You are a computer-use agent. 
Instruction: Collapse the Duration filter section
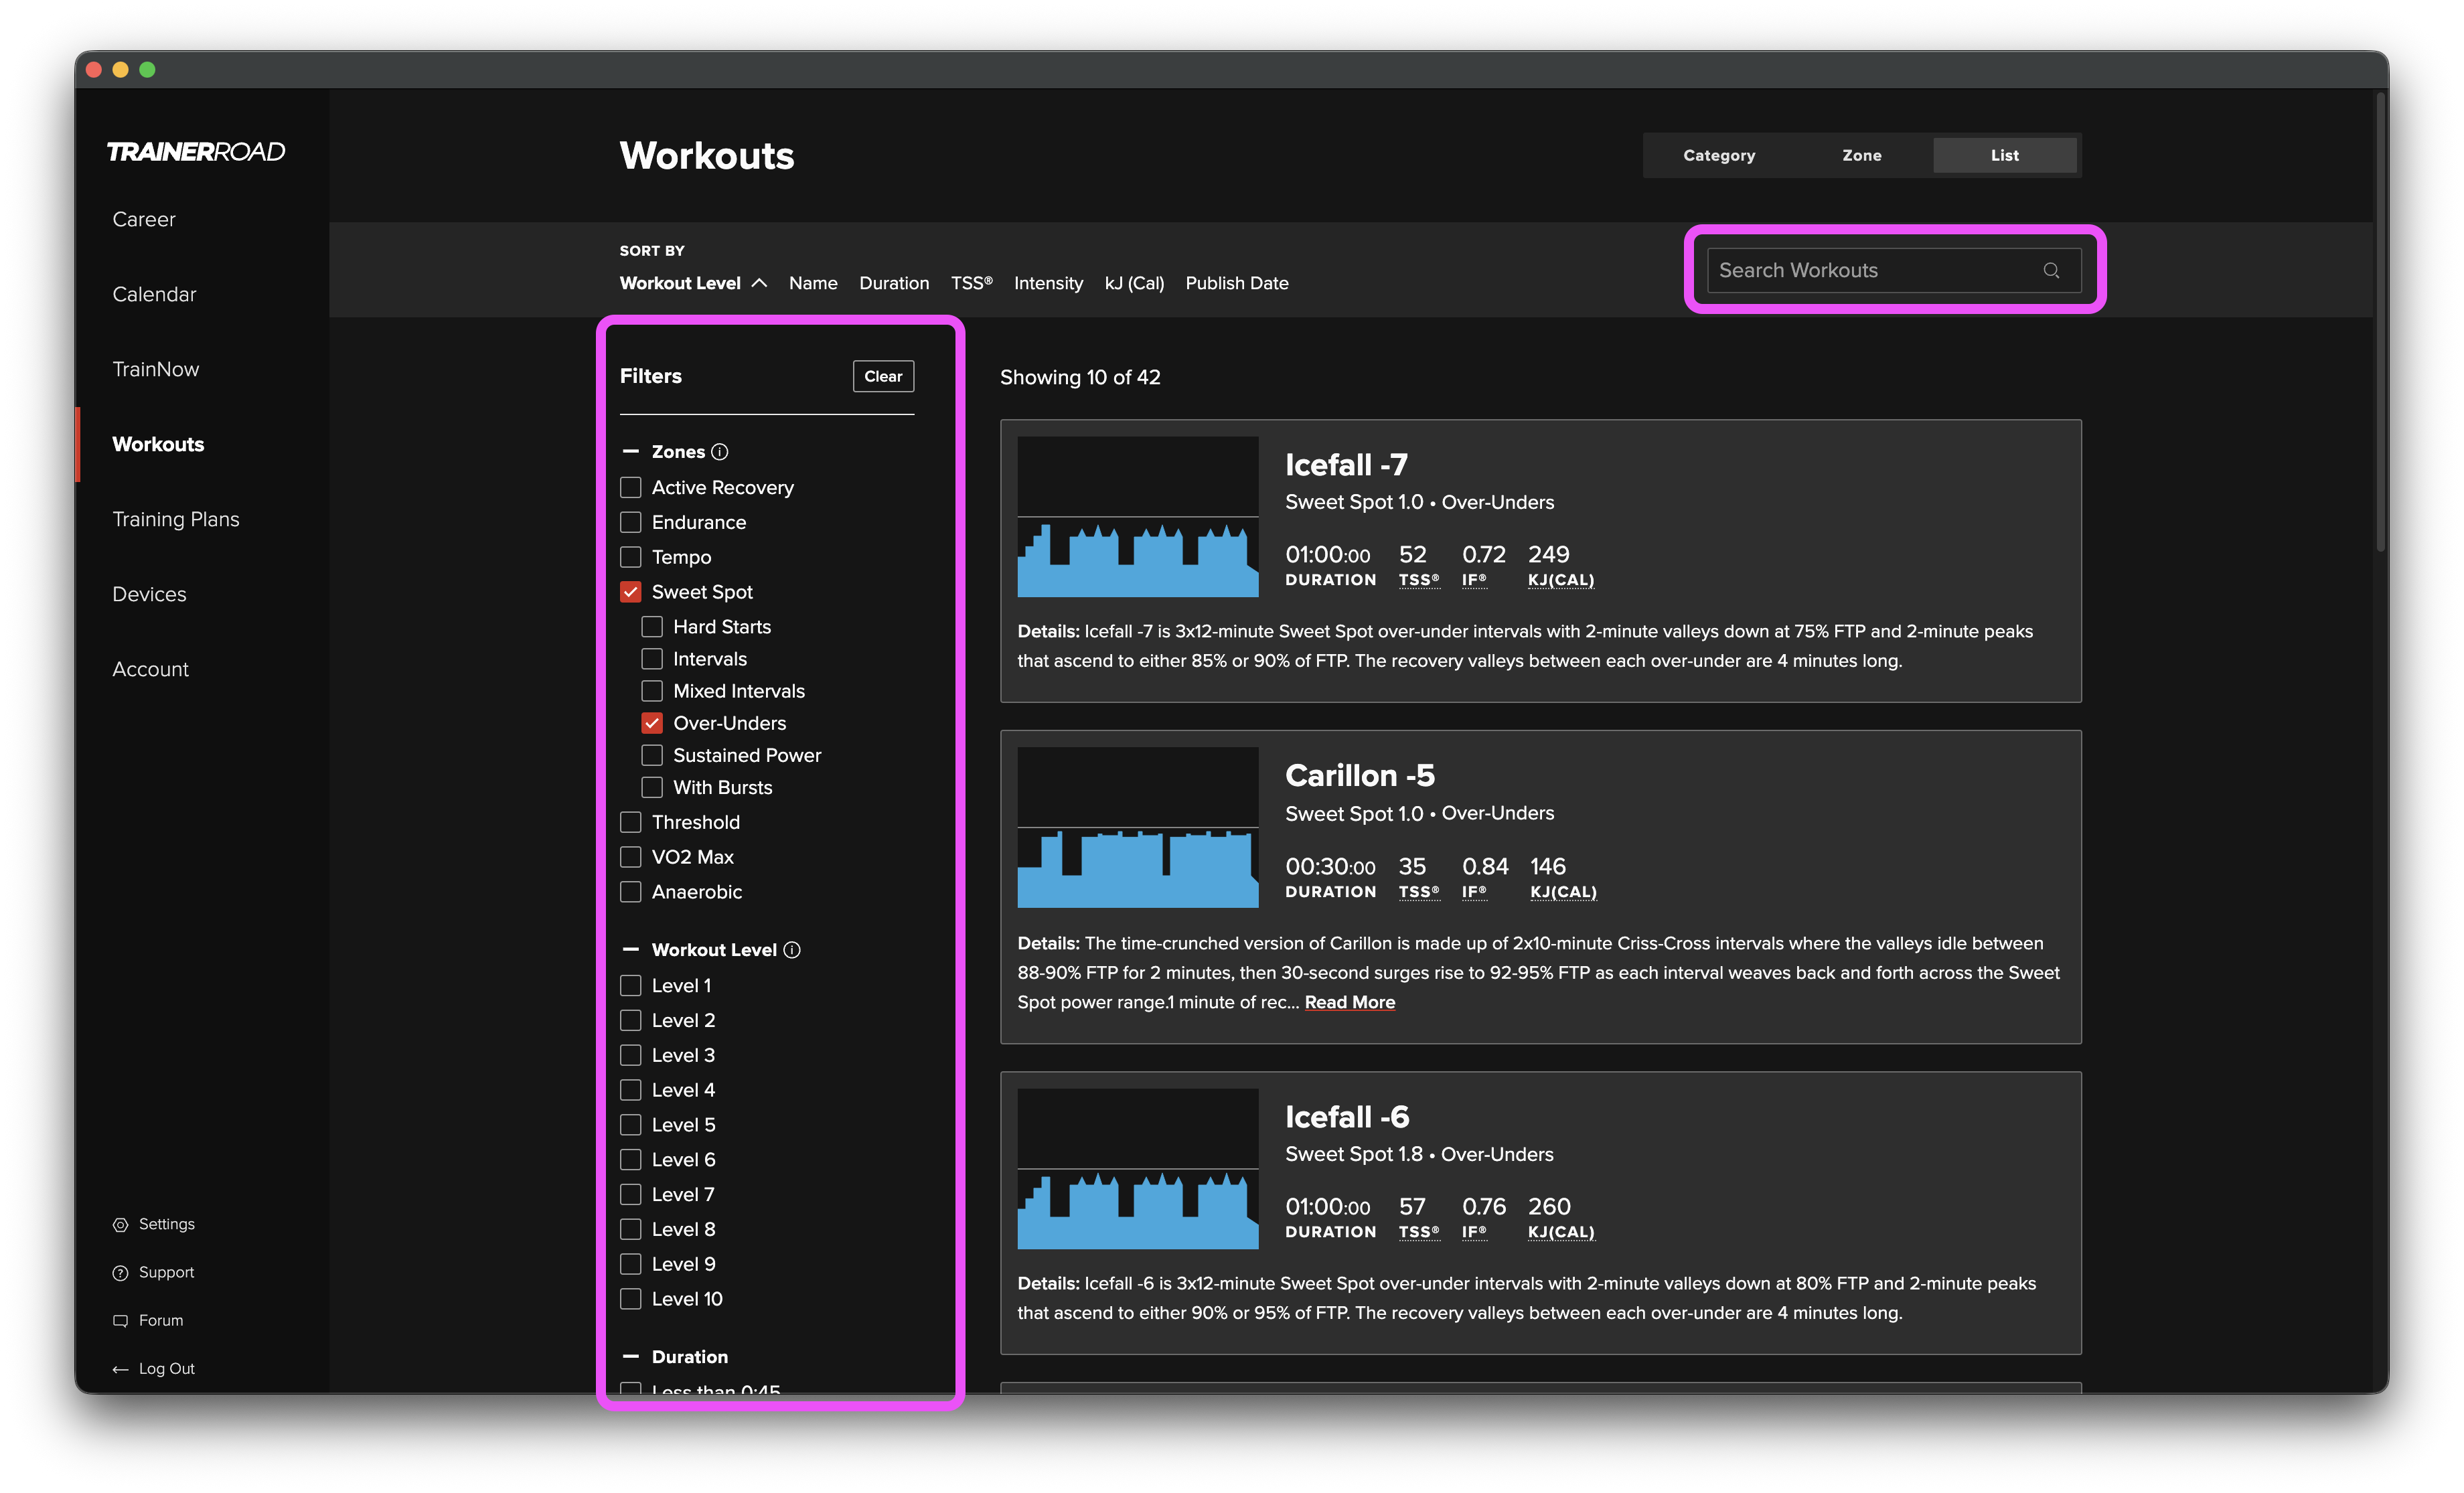pos(630,1357)
